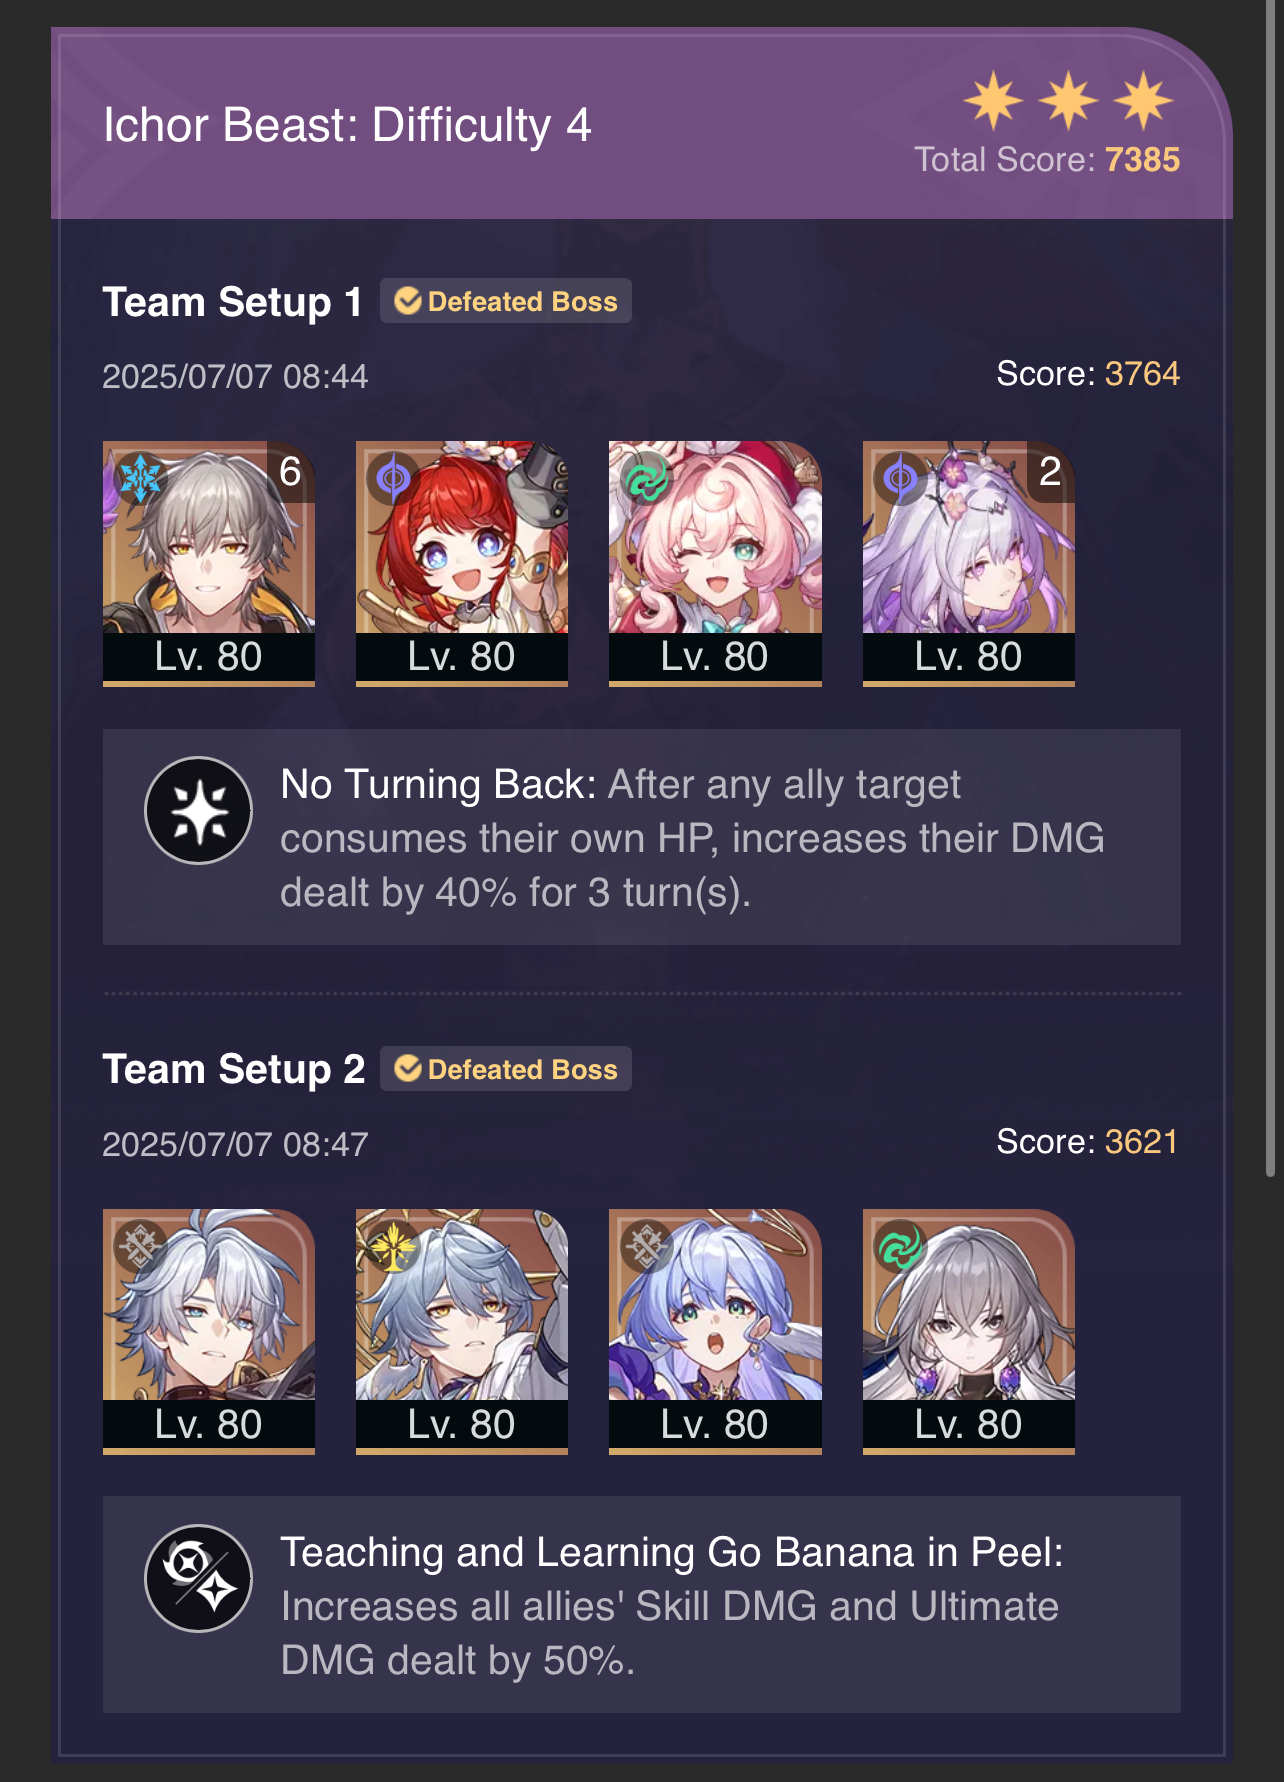The width and height of the screenshot is (1284, 1782).
Task: Click the page scrollbar on the right edge
Action: click(1272, 590)
